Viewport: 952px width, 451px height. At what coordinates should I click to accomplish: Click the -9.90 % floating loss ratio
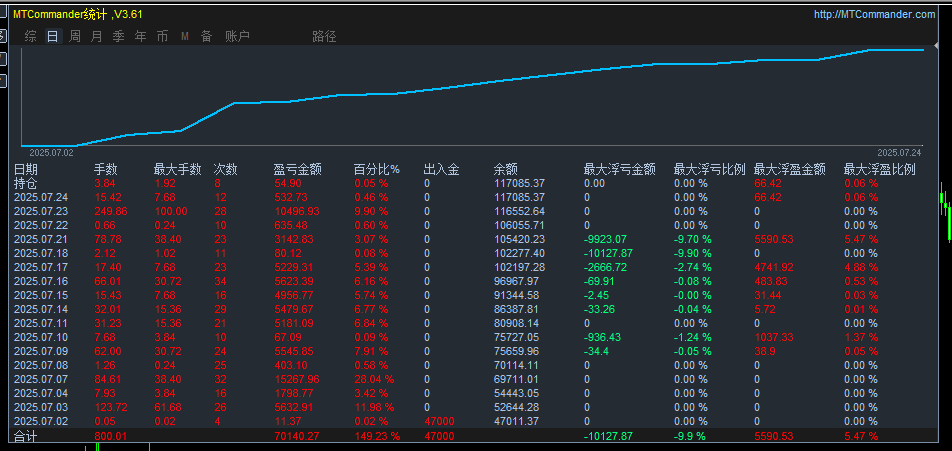(x=692, y=253)
